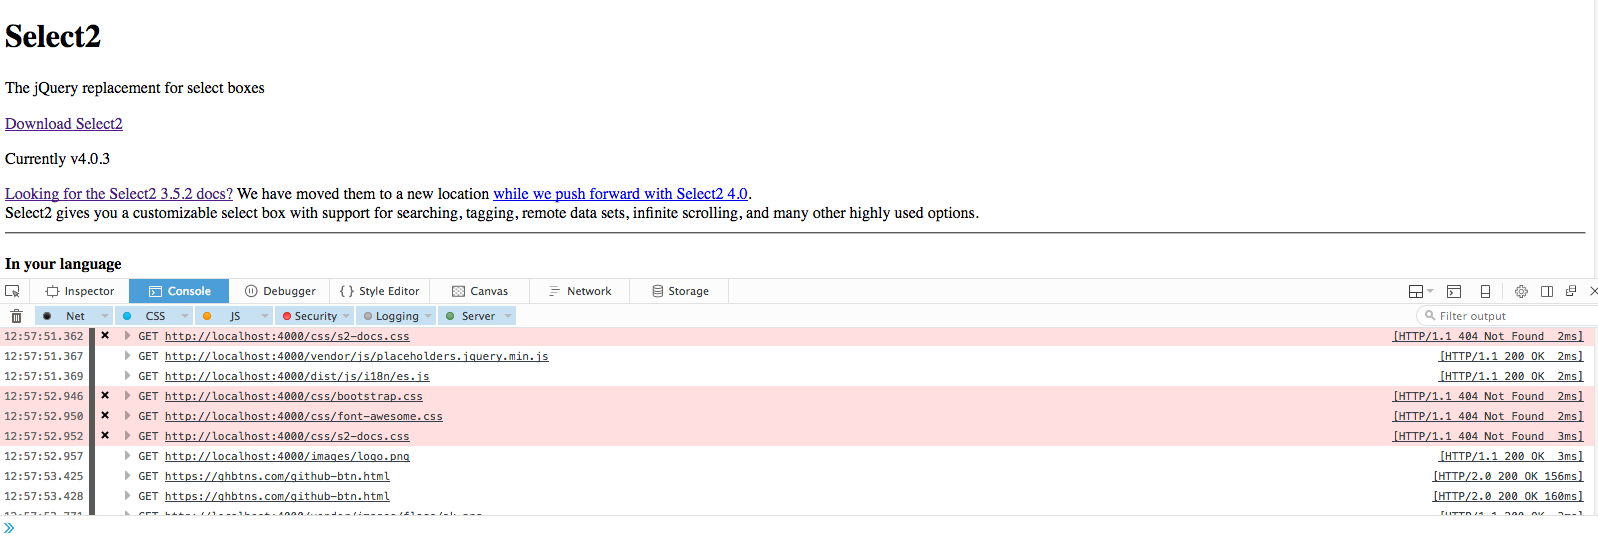Click the console prompt chevrons icon
This screenshot has height=536, width=1598.
pos(9,527)
